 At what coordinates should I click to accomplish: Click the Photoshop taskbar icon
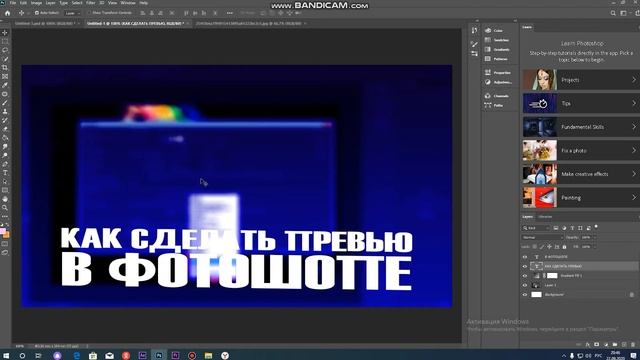pos(159,356)
